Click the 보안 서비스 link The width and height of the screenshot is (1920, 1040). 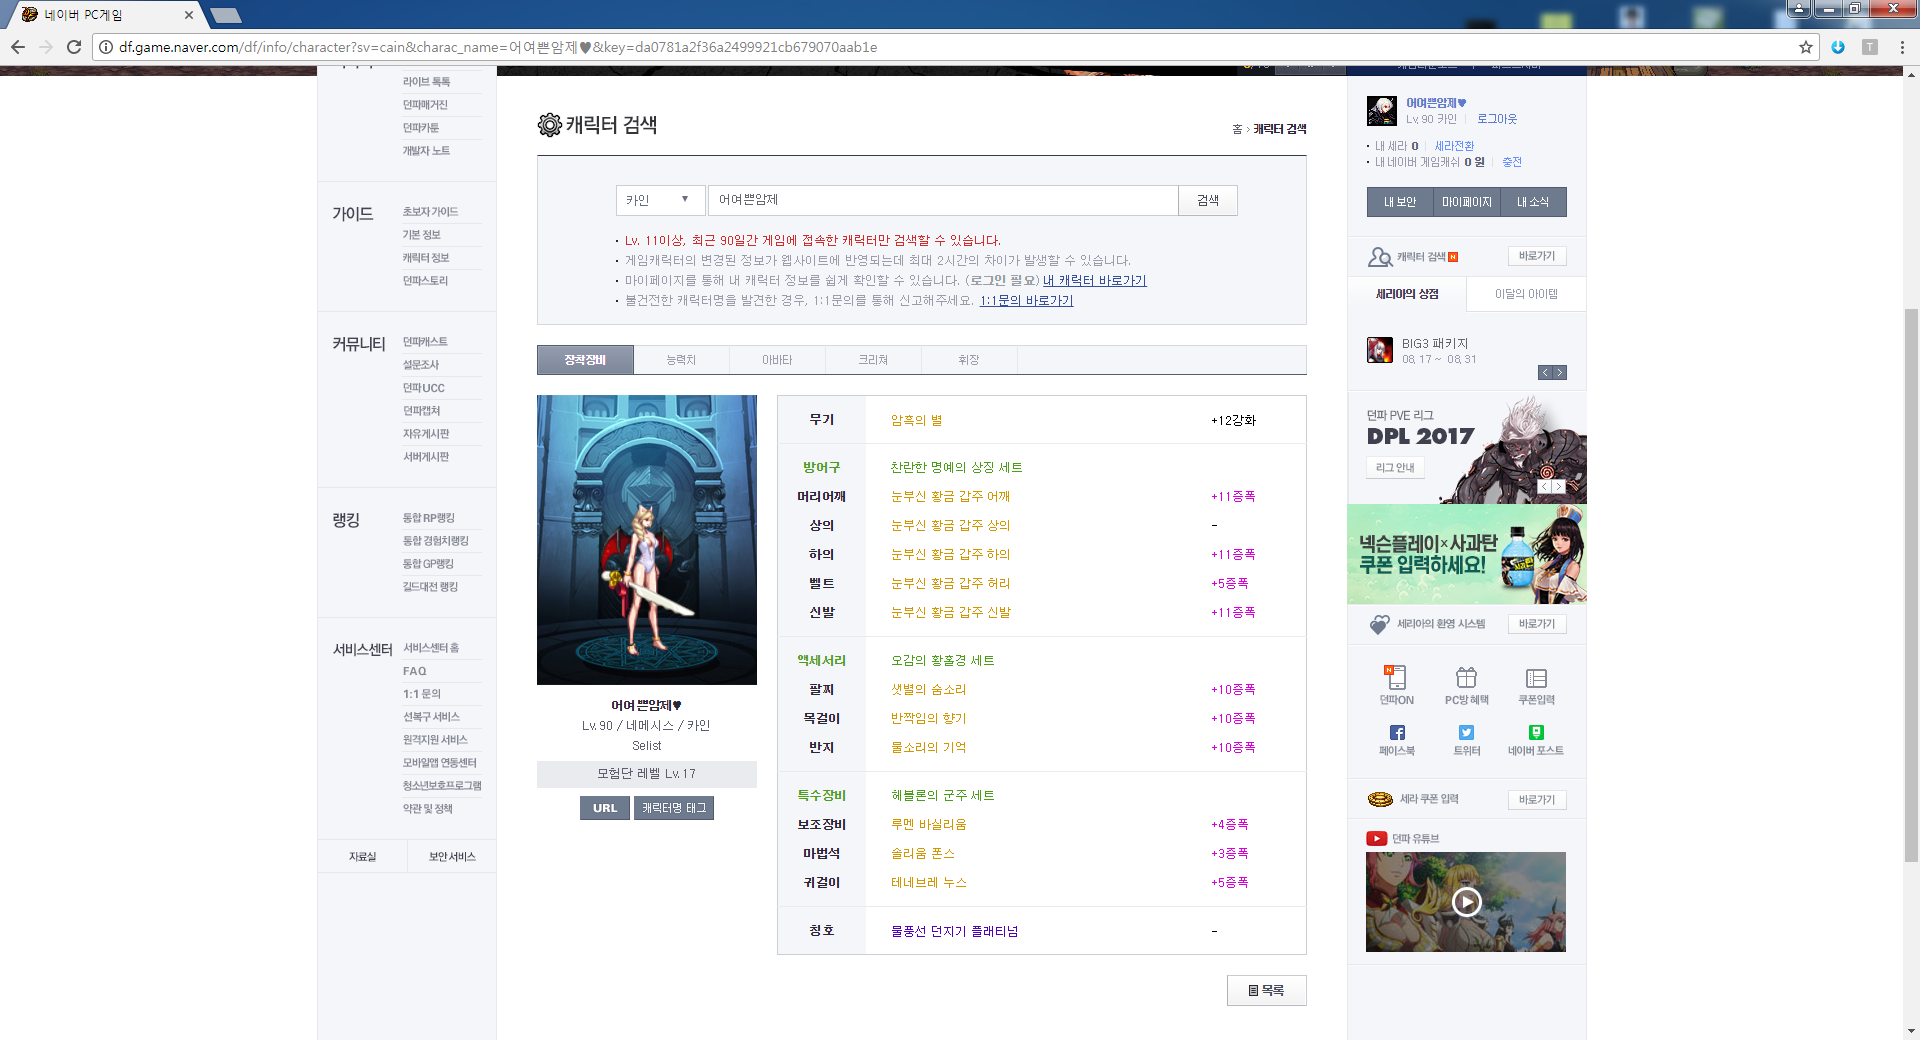pos(452,857)
